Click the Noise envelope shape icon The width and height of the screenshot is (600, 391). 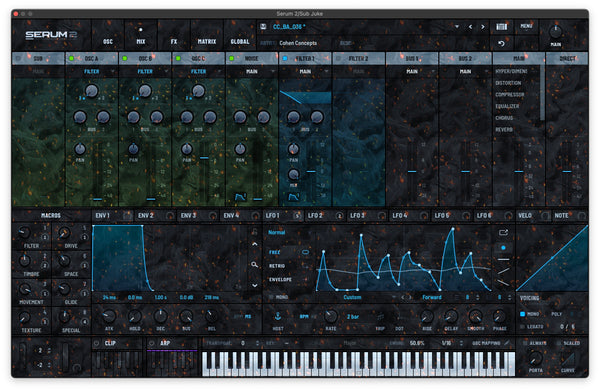click(x=240, y=197)
